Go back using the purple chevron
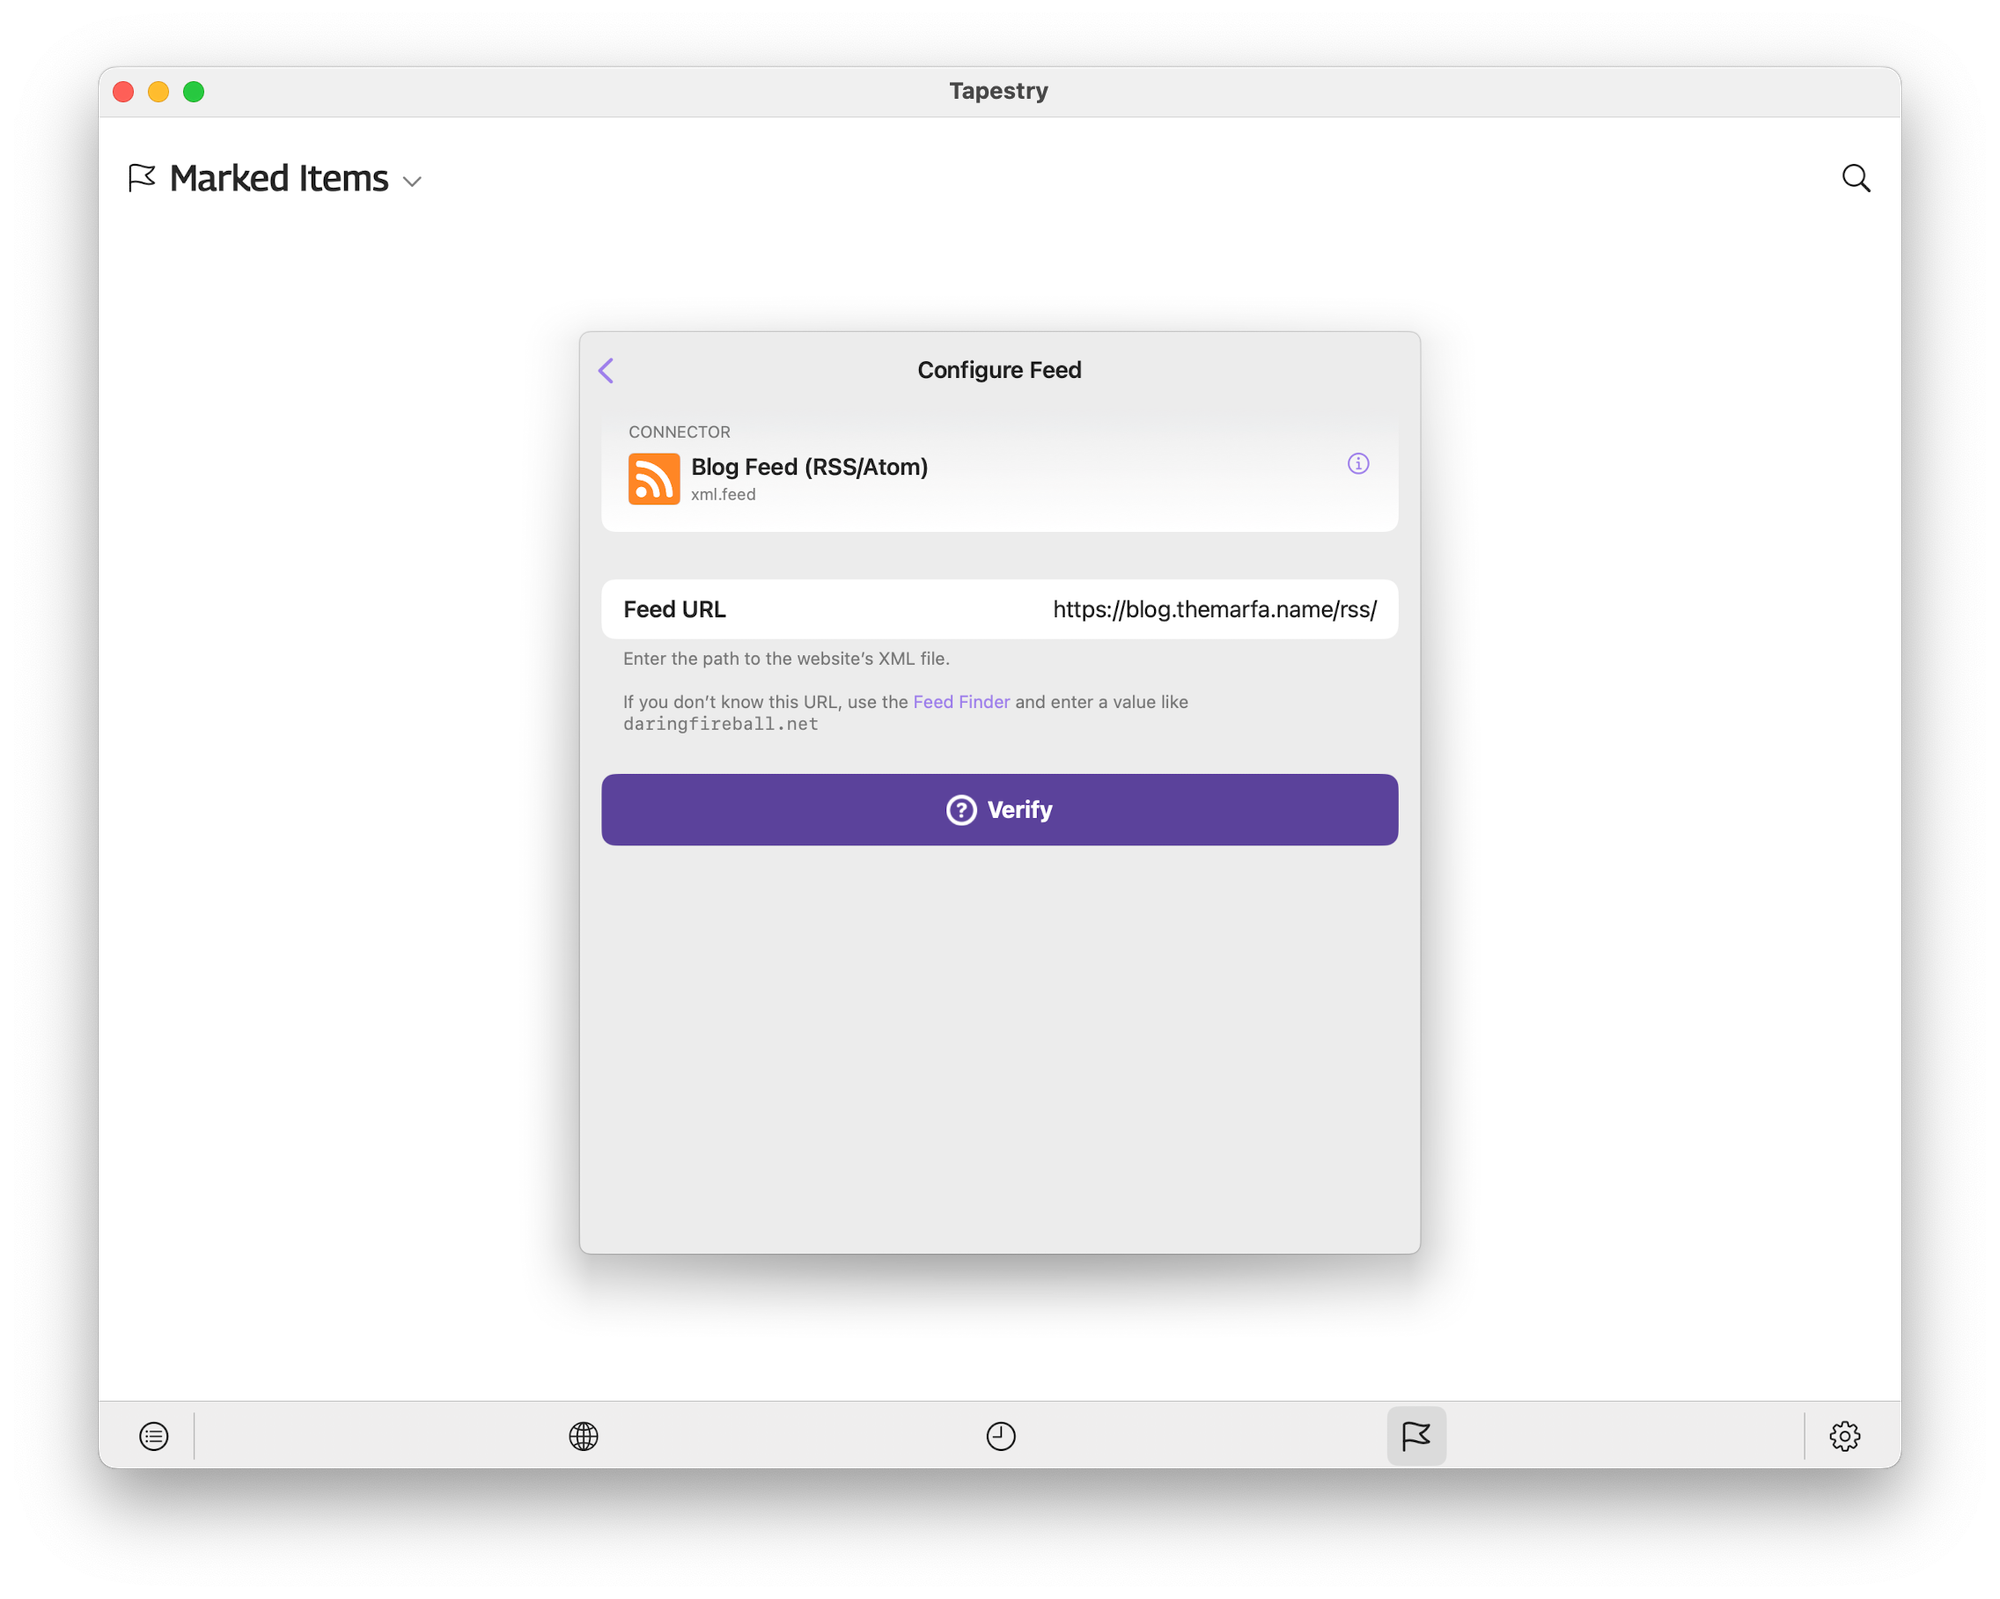 coord(606,370)
